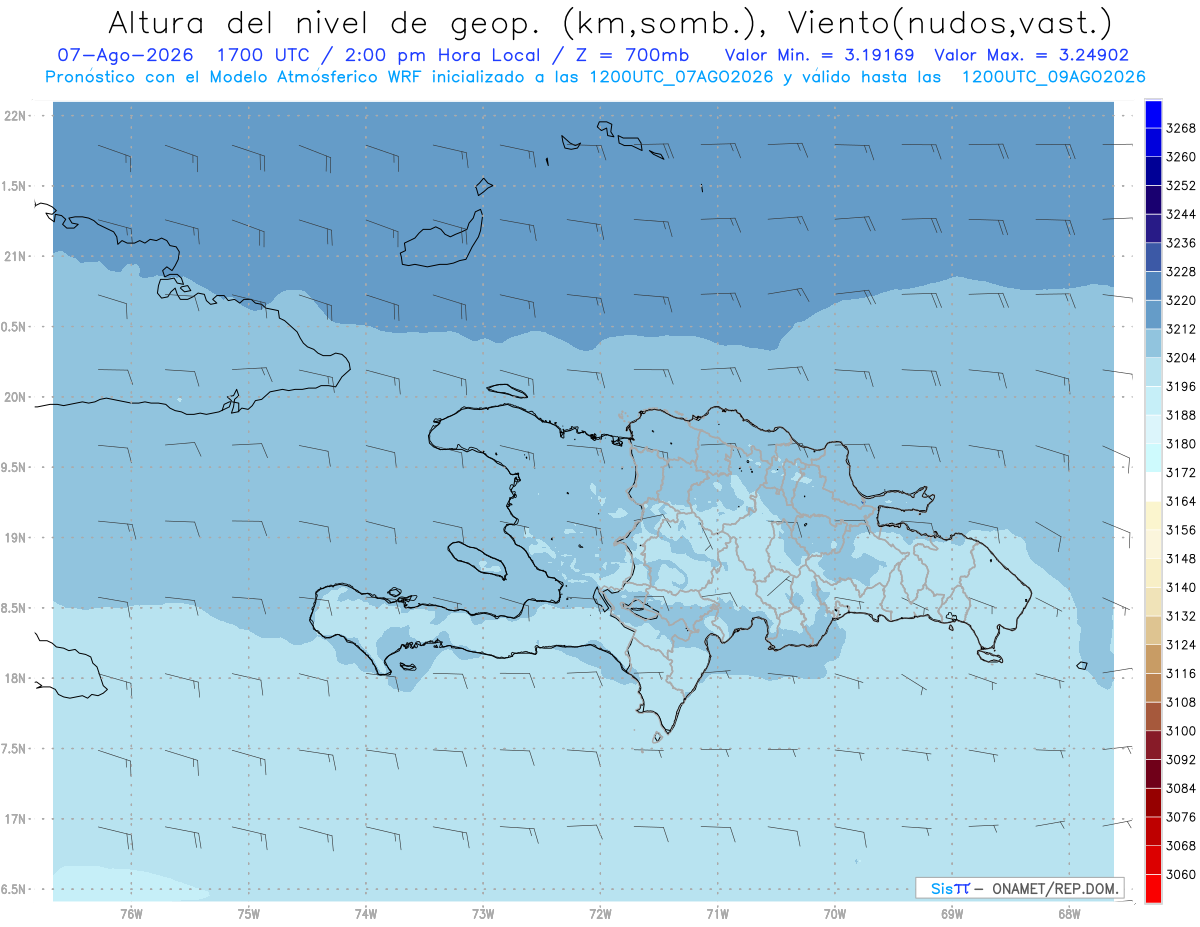Pick the bright blue swatch above 3268

tap(1152, 114)
